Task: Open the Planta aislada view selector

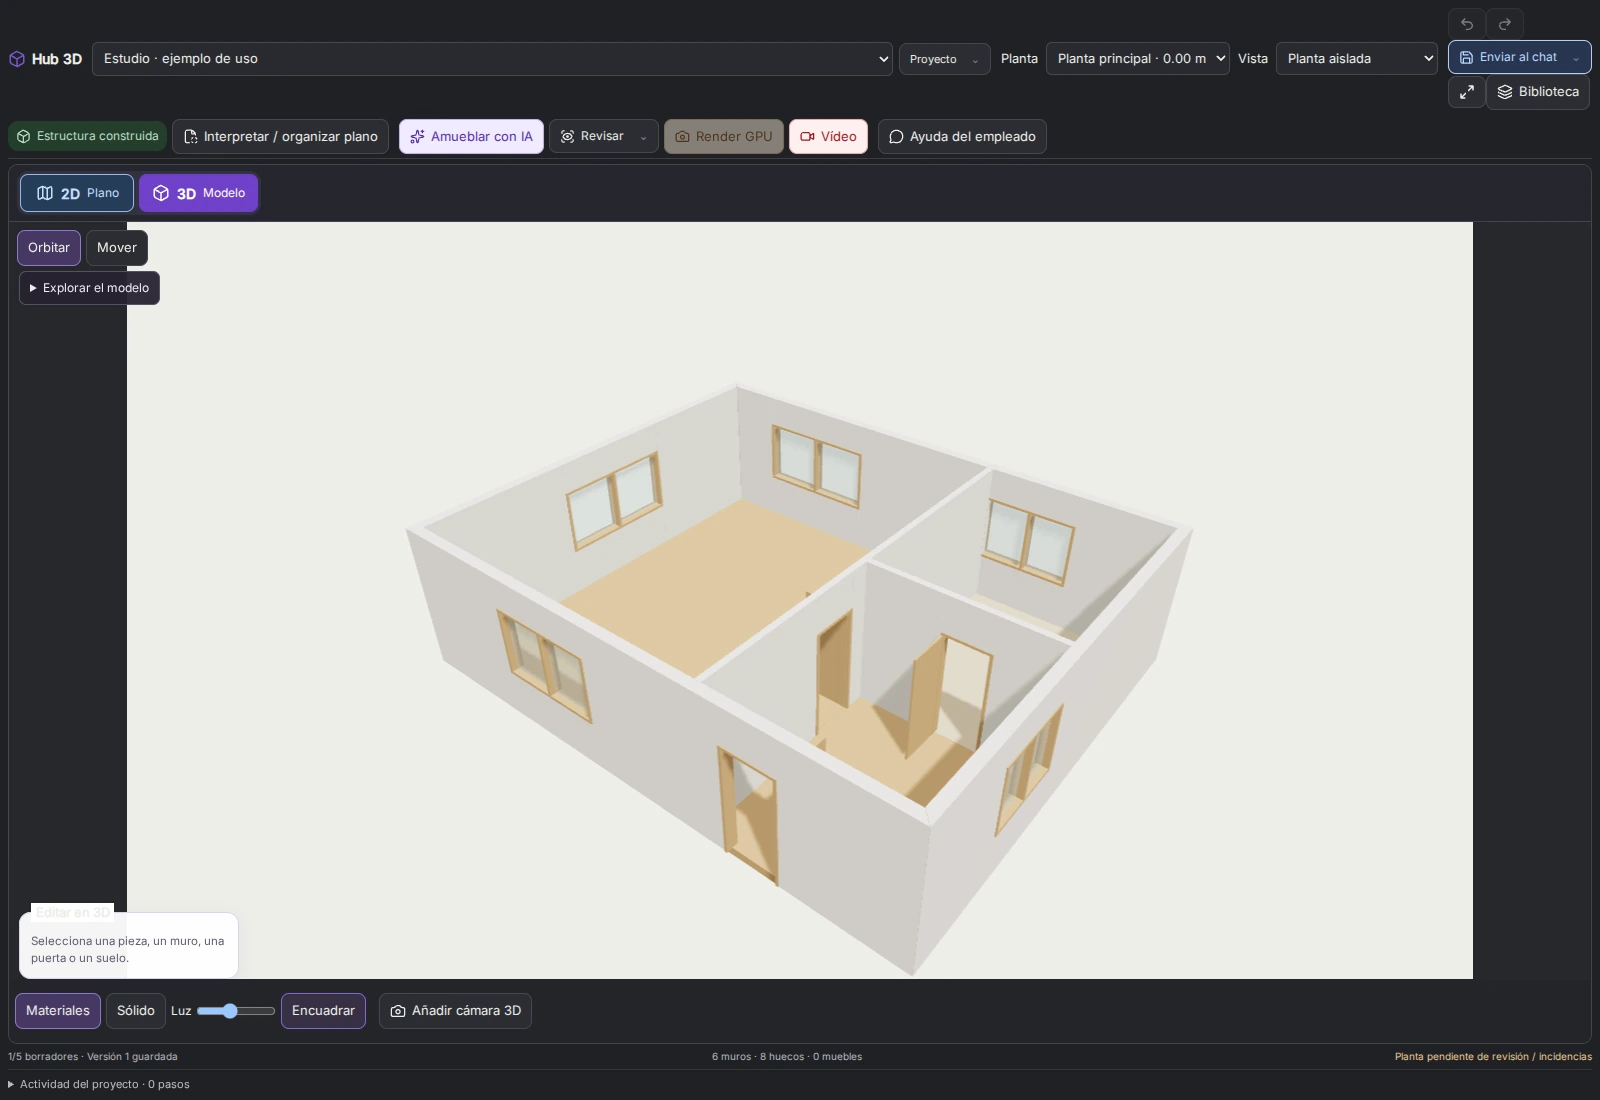Action: pyautogui.click(x=1357, y=59)
